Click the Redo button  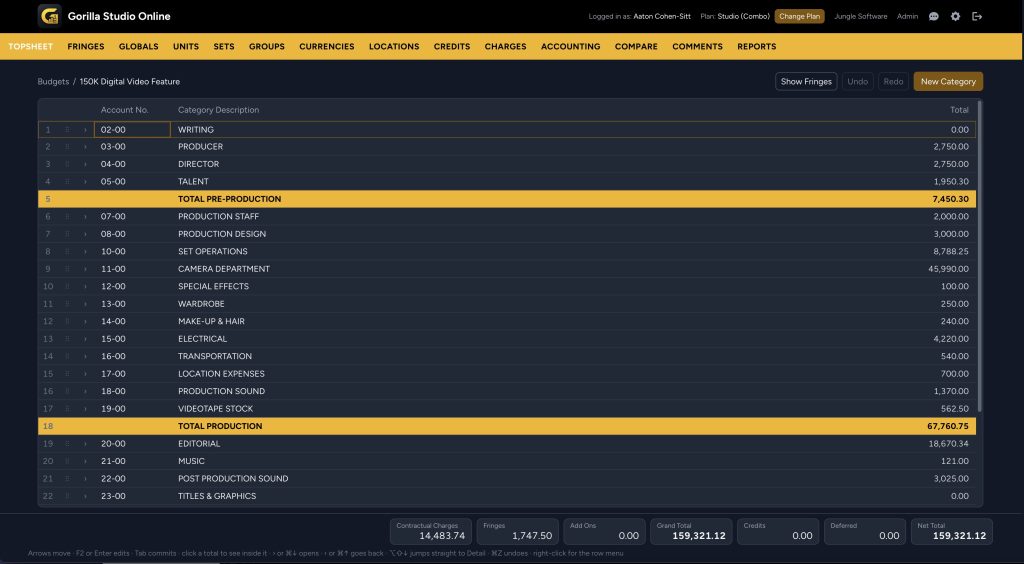coord(893,82)
